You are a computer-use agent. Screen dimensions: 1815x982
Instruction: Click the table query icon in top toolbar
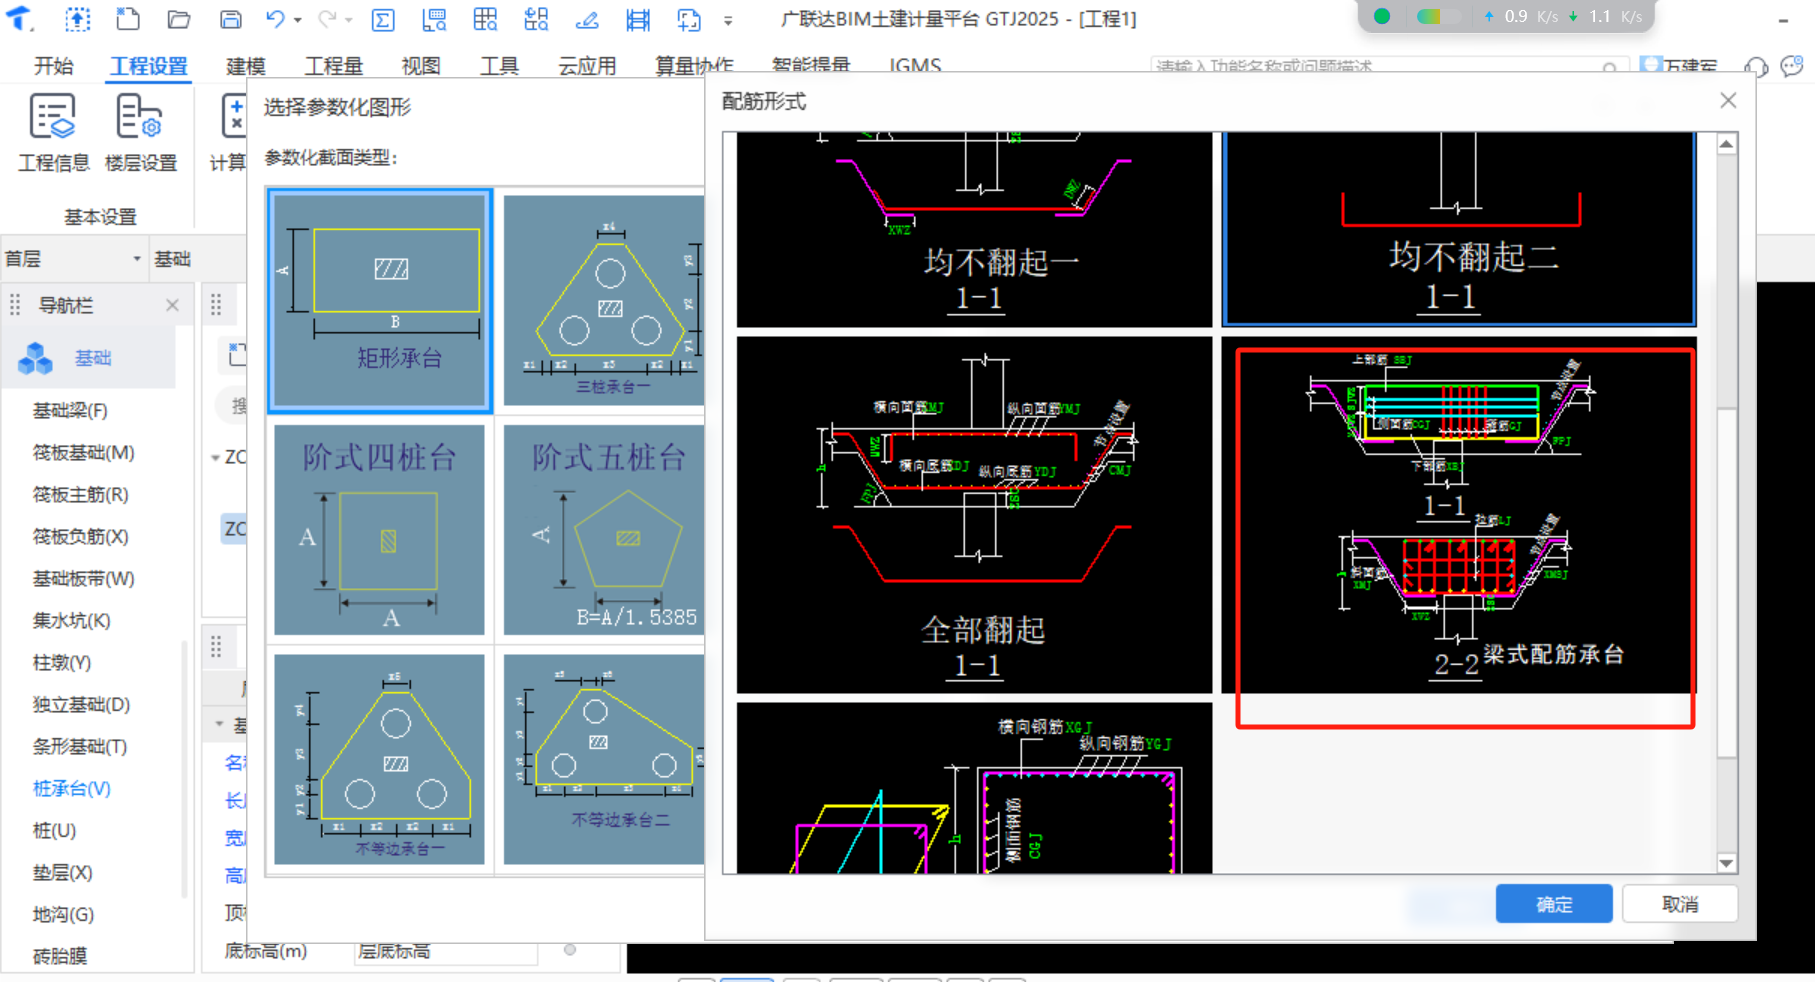point(485,19)
